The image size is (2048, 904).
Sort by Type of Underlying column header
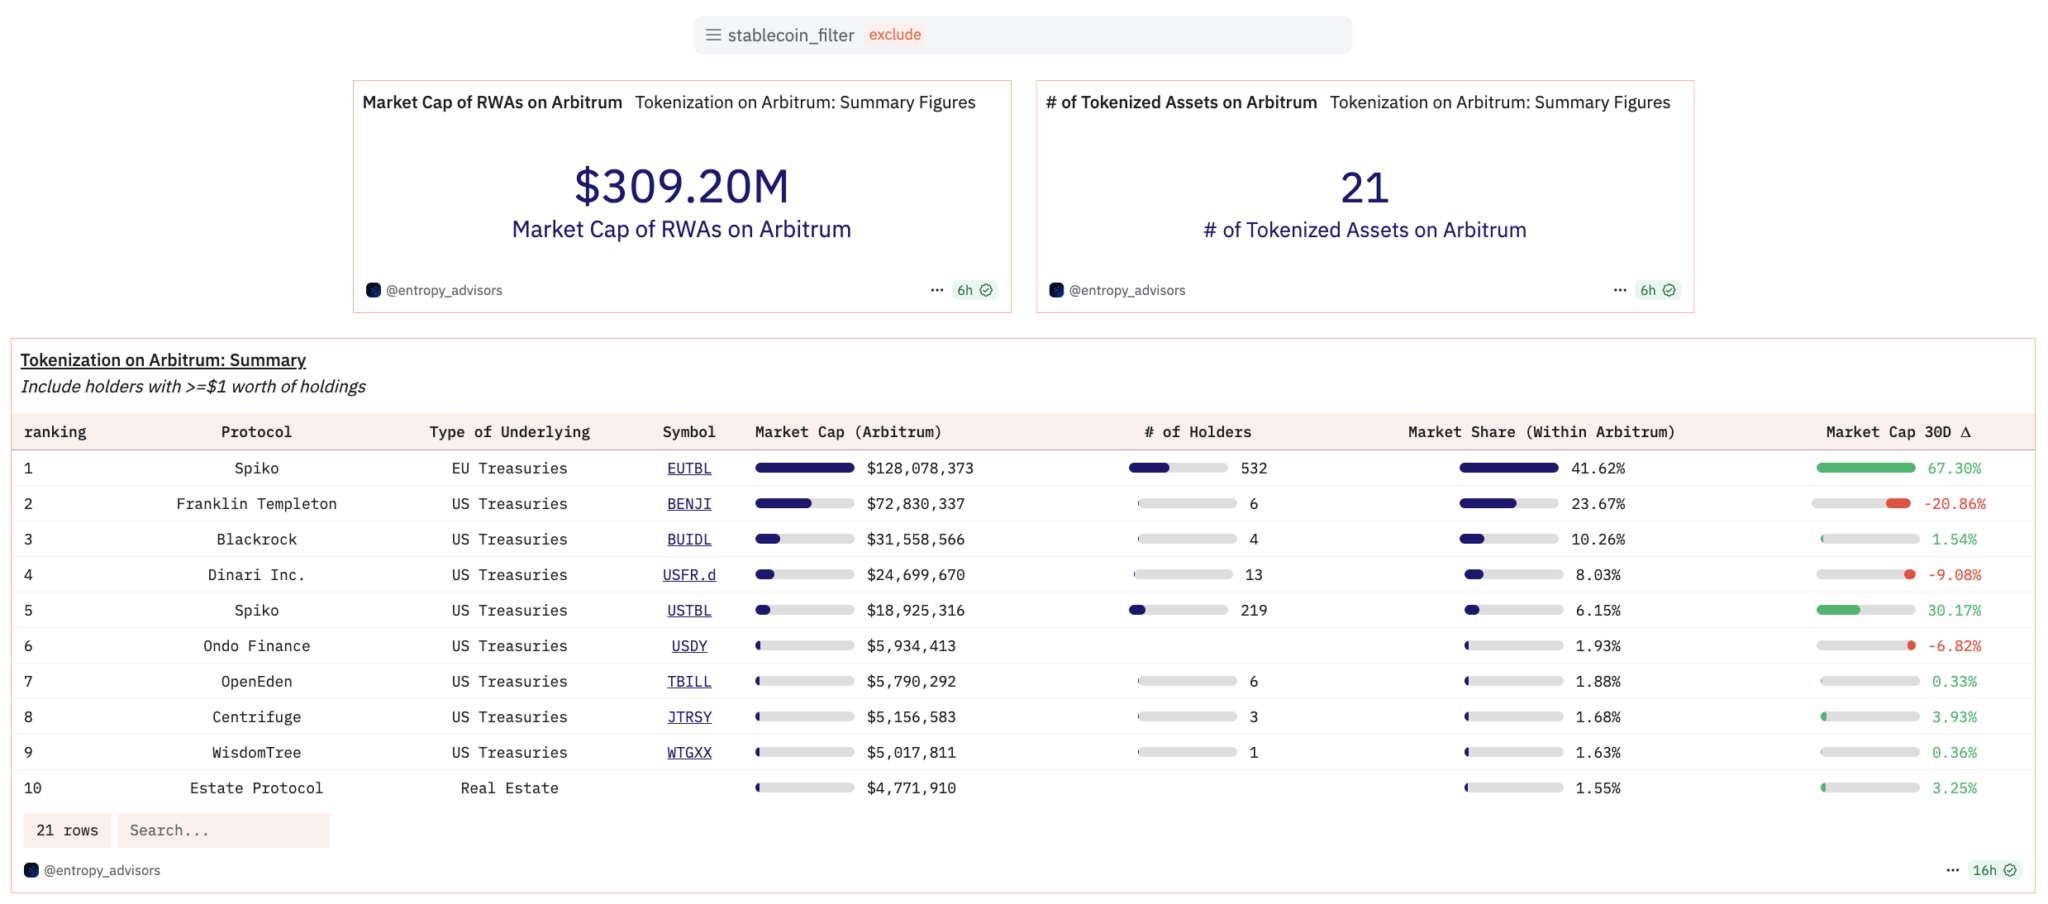tap(509, 432)
